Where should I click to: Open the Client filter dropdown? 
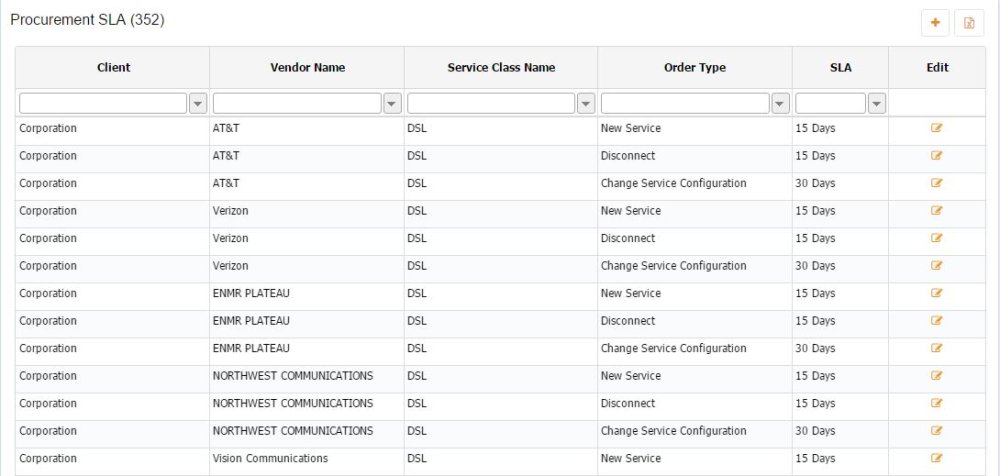(197, 103)
